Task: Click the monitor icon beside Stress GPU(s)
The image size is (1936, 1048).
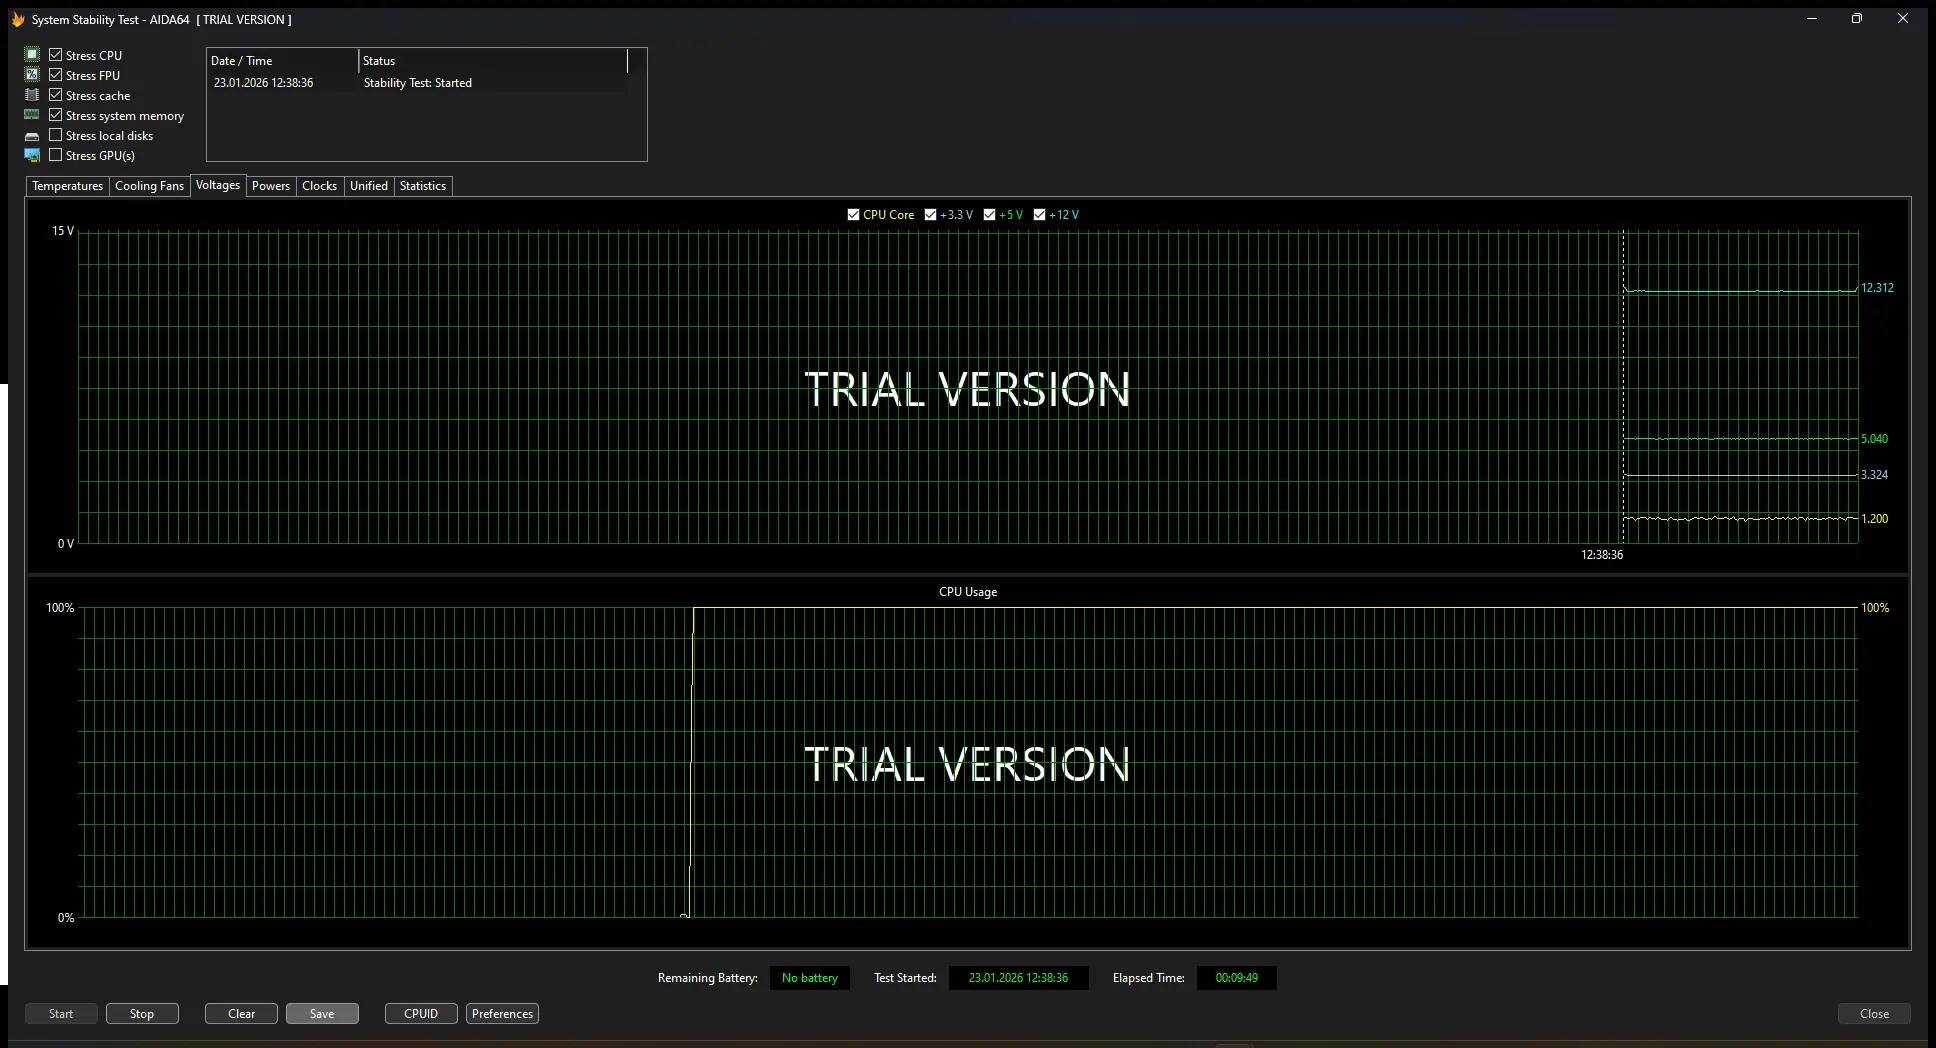Action: click(32, 155)
